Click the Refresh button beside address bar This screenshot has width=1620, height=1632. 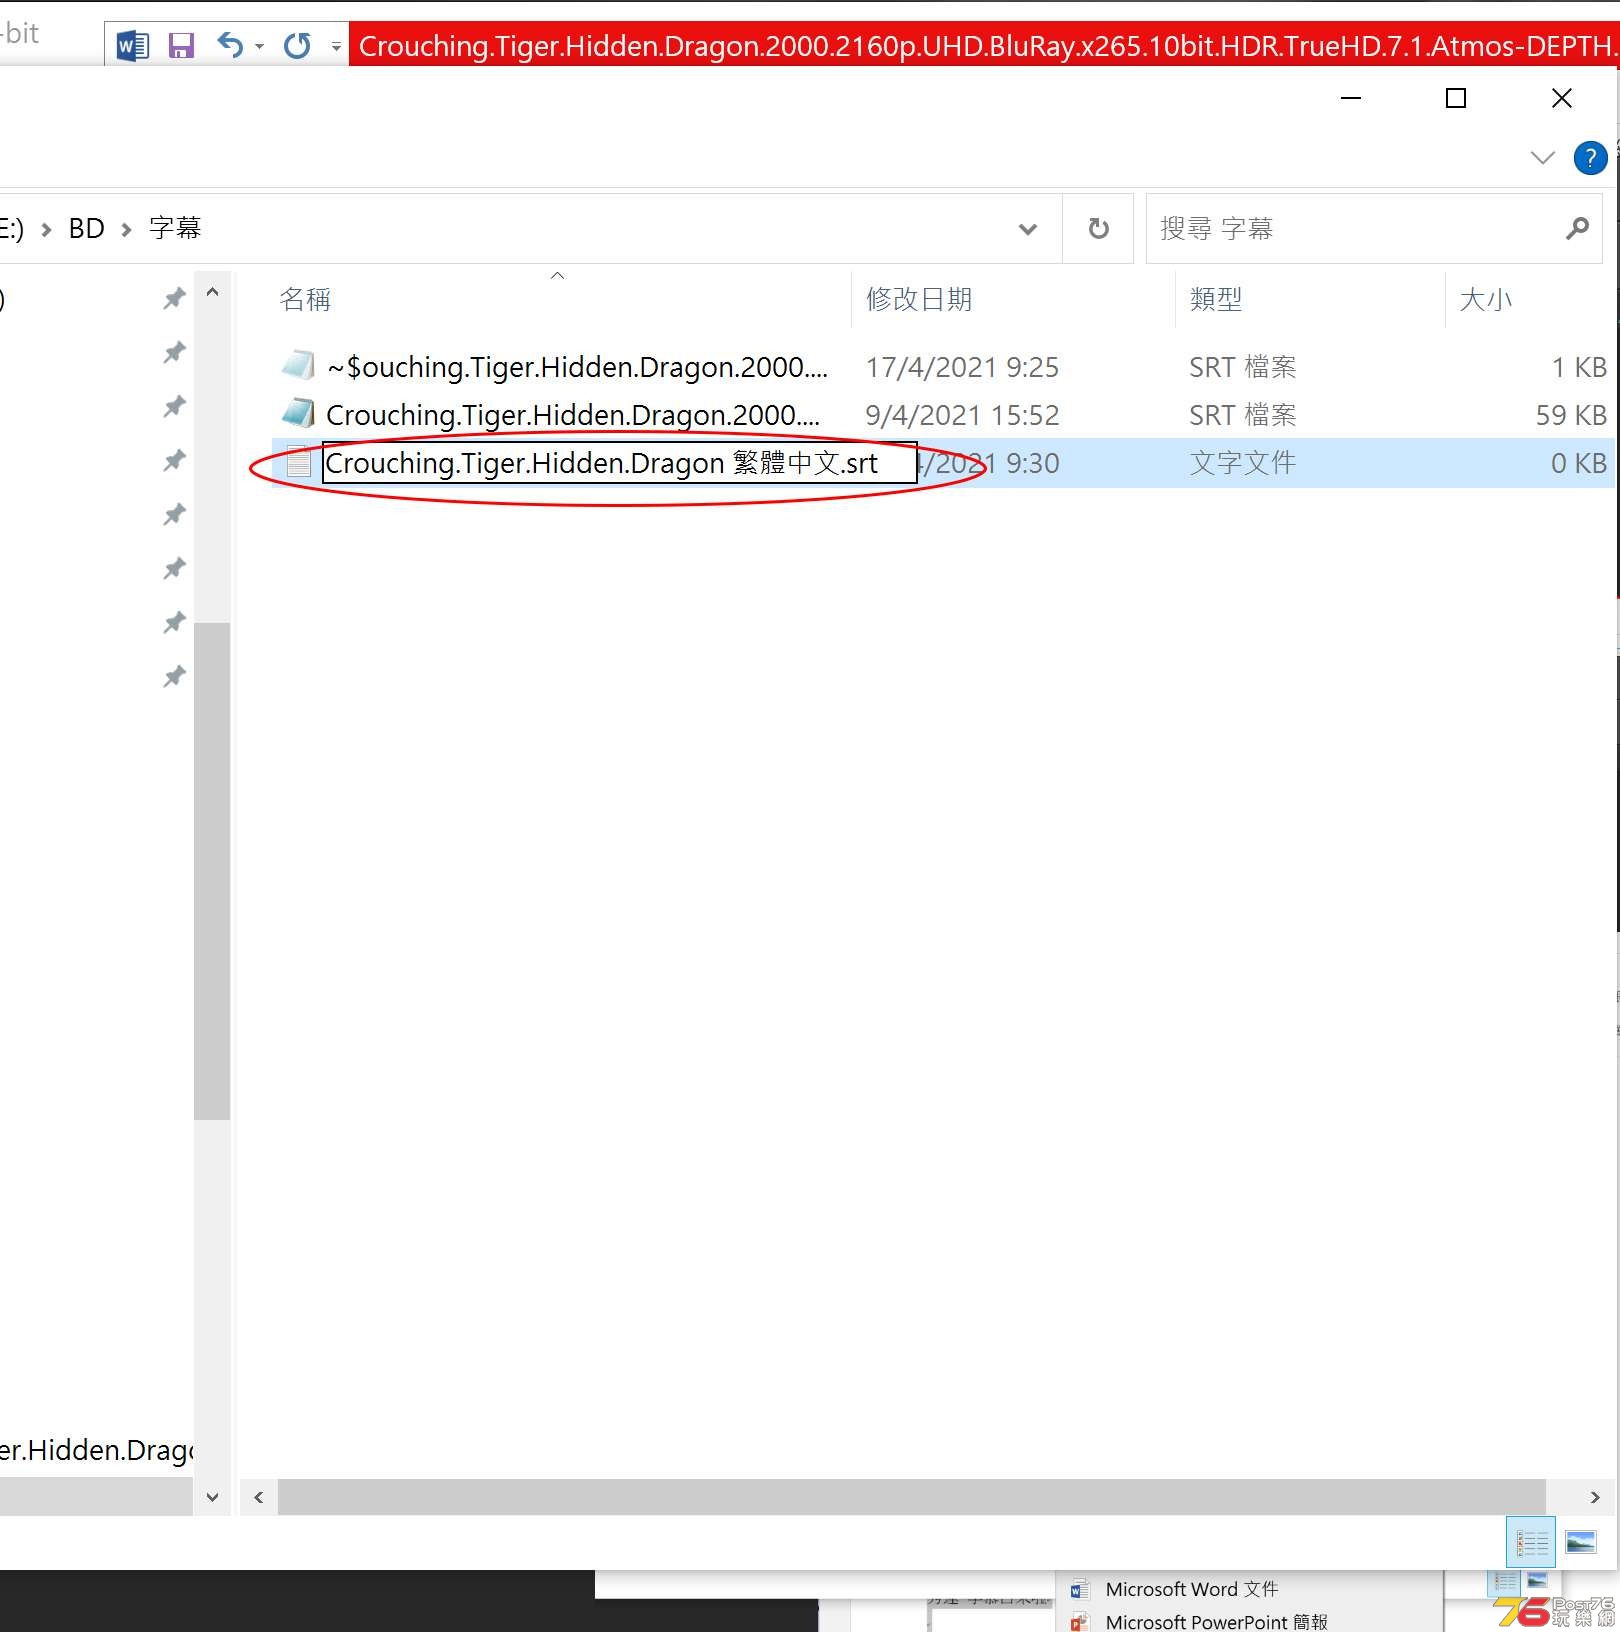[1098, 229]
